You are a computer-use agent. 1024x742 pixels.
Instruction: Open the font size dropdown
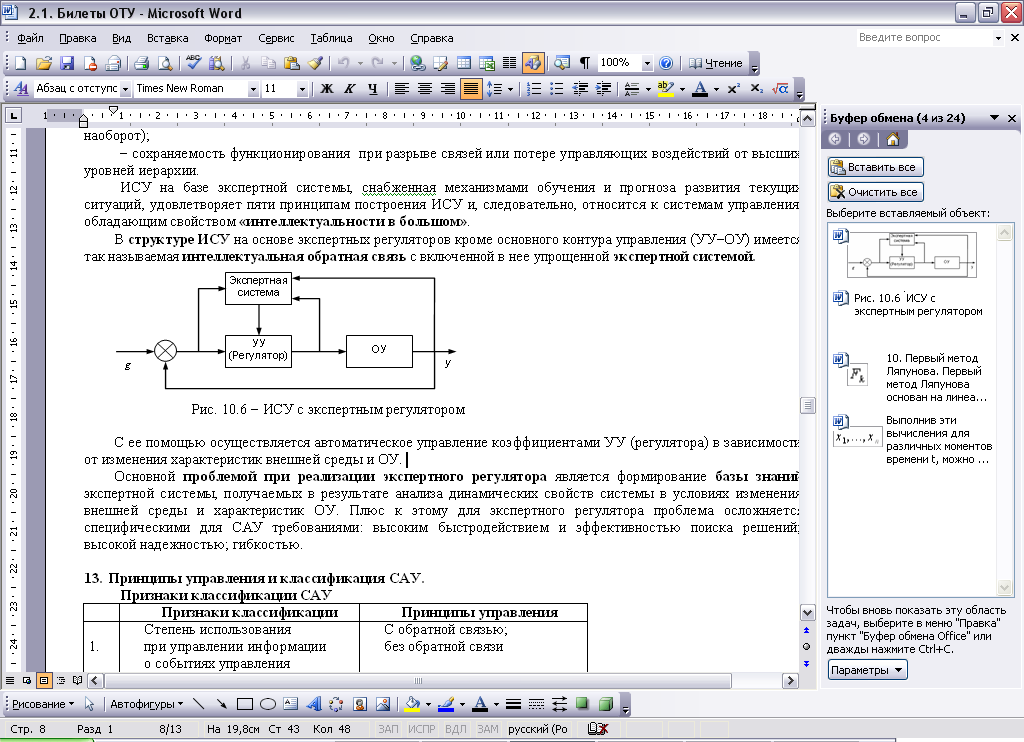302,88
